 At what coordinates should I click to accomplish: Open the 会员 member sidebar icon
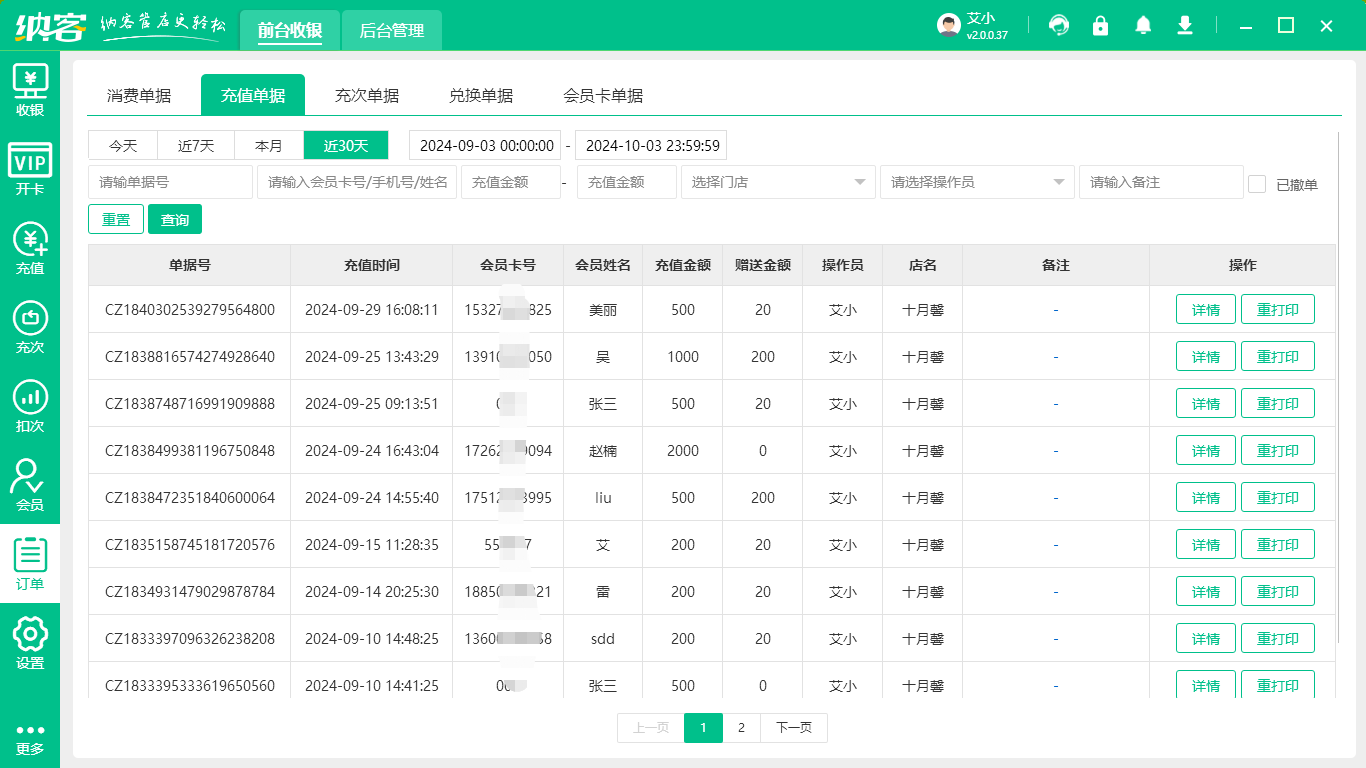point(30,485)
